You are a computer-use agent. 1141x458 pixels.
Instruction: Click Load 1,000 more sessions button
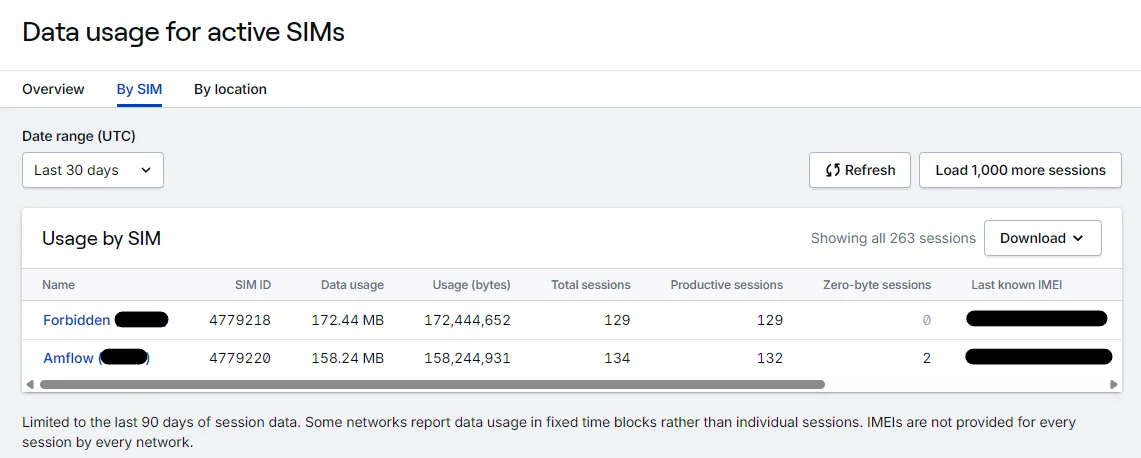(x=1020, y=170)
